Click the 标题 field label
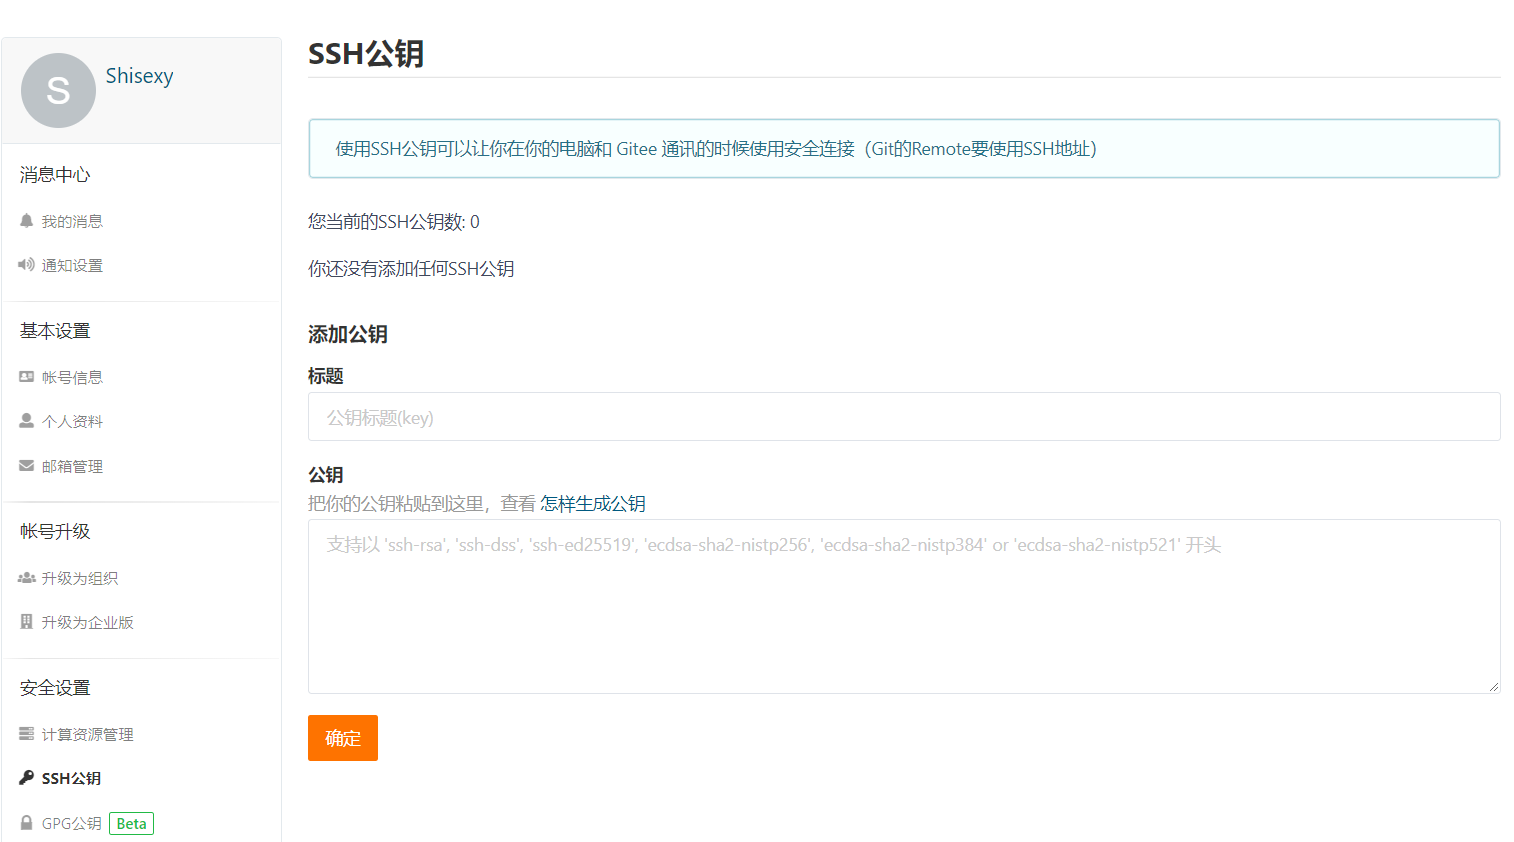1514x842 pixels. tap(326, 376)
